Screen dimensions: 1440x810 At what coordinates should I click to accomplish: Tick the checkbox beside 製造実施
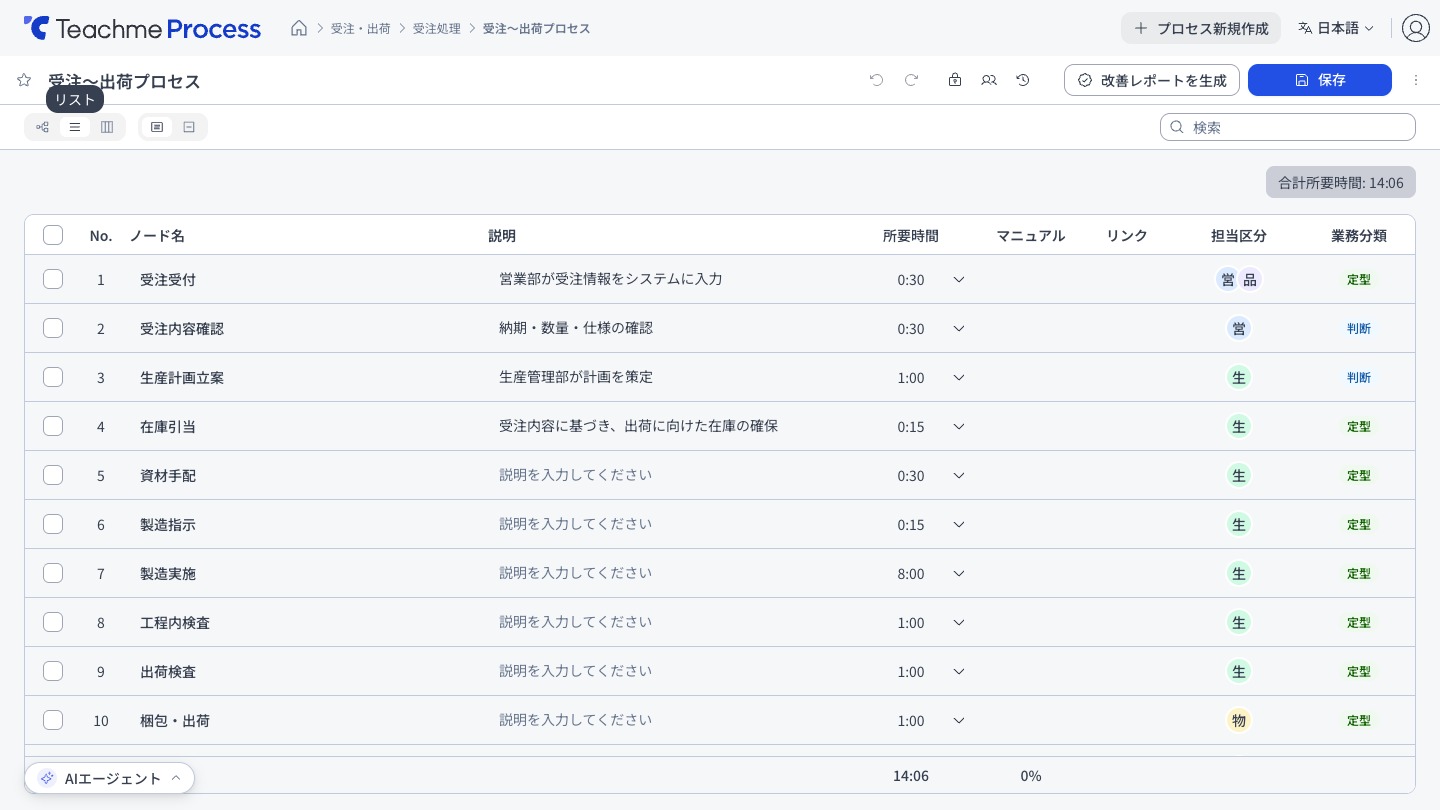click(x=53, y=573)
